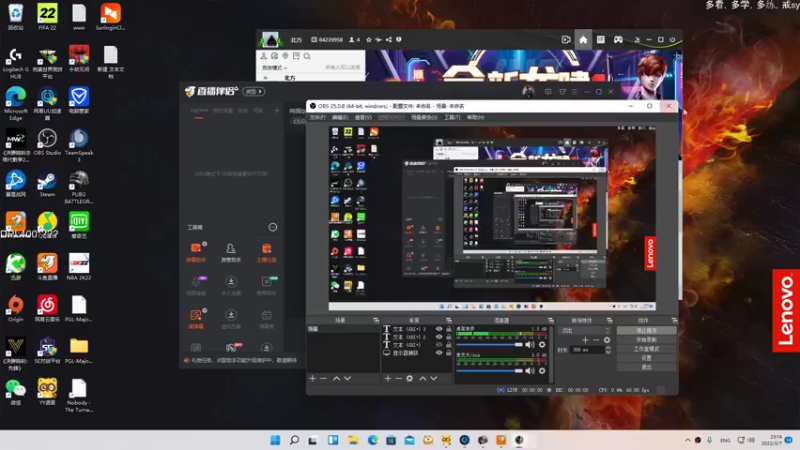Open the 文件(F) menu in OBS
Screen dimensions: 800x450
tap(317, 117)
